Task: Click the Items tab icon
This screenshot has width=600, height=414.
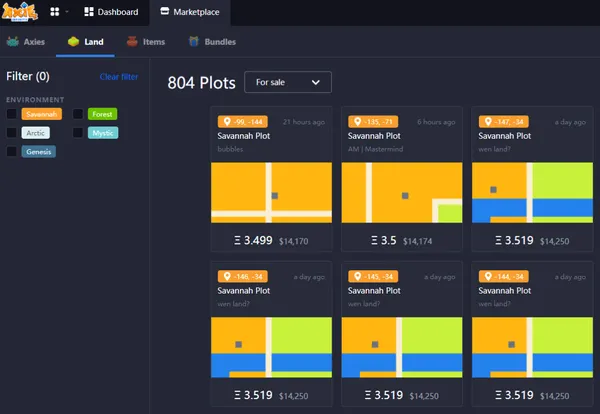Action: [x=132, y=42]
